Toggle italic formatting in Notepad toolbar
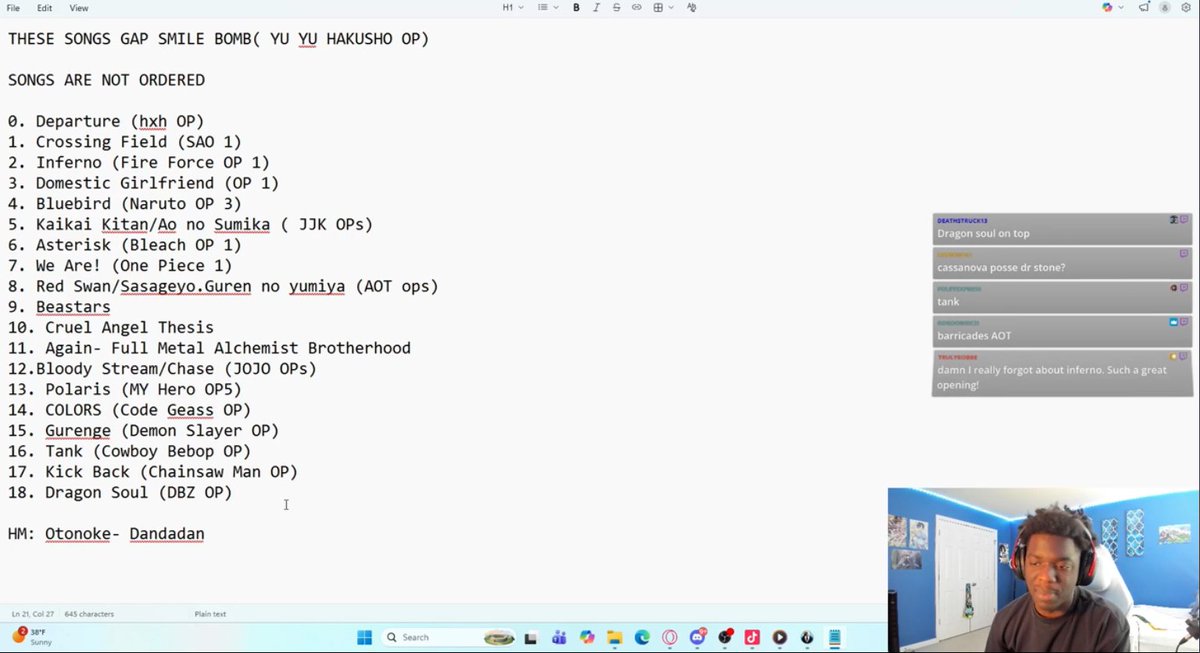1200x653 pixels. tap(596, 8)
